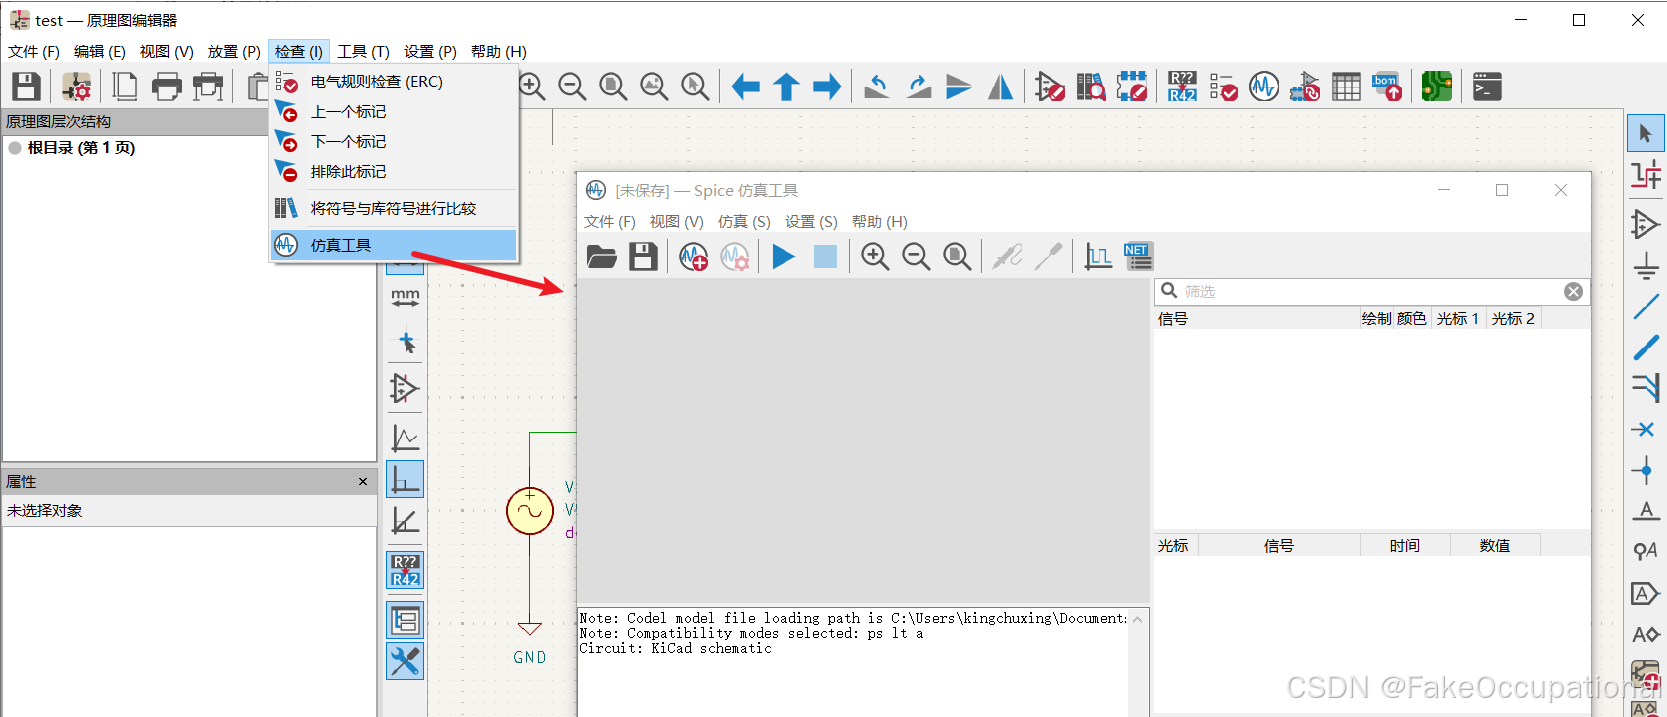The width and height of the screenshot is (1667, 717).
Task: Stop simulation square button in Spice toolbar
Action: (x=825, y=257)
